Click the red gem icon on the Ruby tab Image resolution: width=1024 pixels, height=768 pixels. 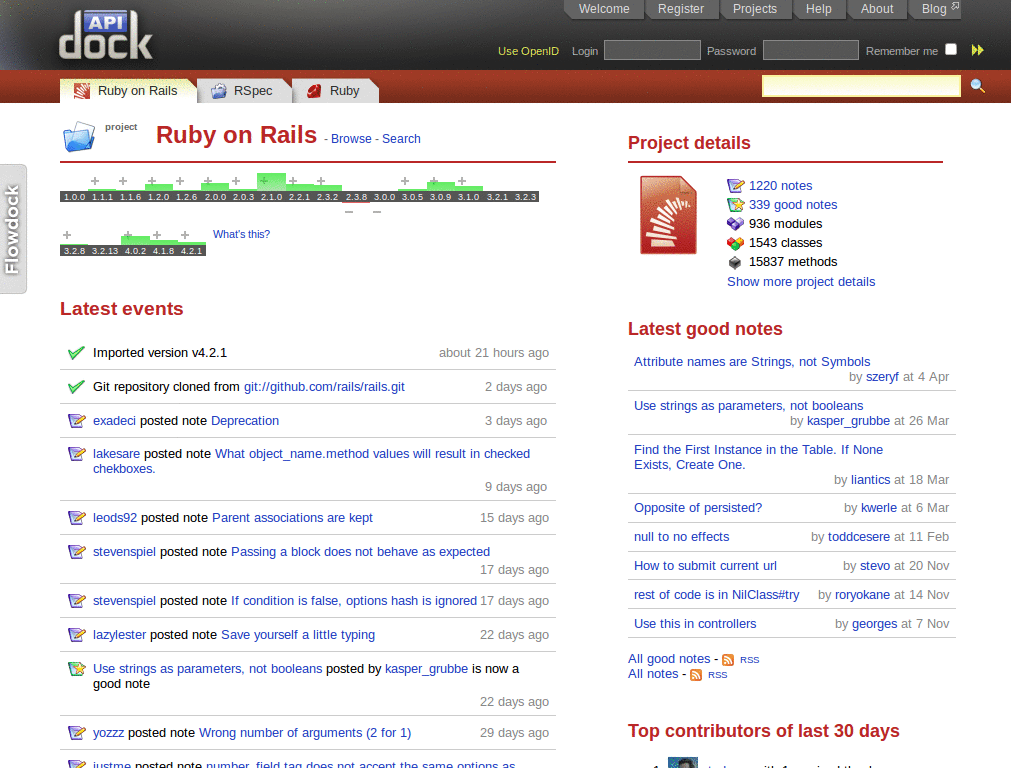(x=314, y=91)
